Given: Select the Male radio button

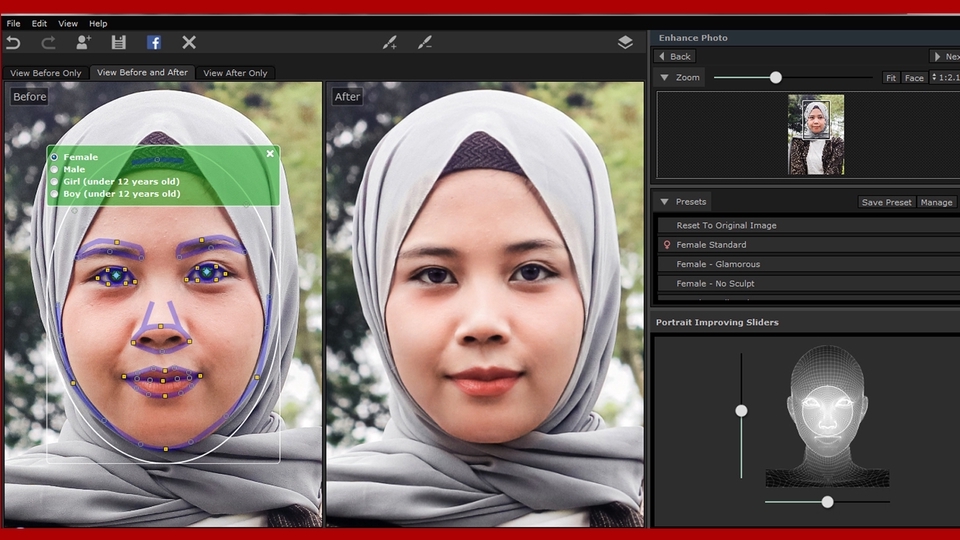Looking at the screenshot, I should [55, 170].
